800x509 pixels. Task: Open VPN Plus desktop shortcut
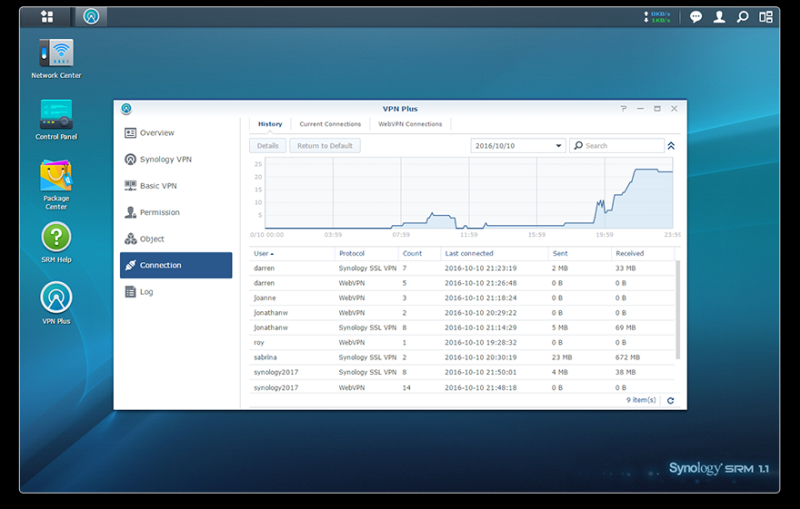(56, 303)
